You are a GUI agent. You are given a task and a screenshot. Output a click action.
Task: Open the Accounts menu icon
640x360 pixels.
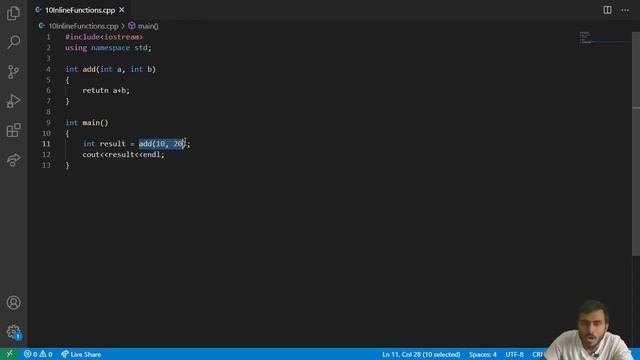click(13, 303)
